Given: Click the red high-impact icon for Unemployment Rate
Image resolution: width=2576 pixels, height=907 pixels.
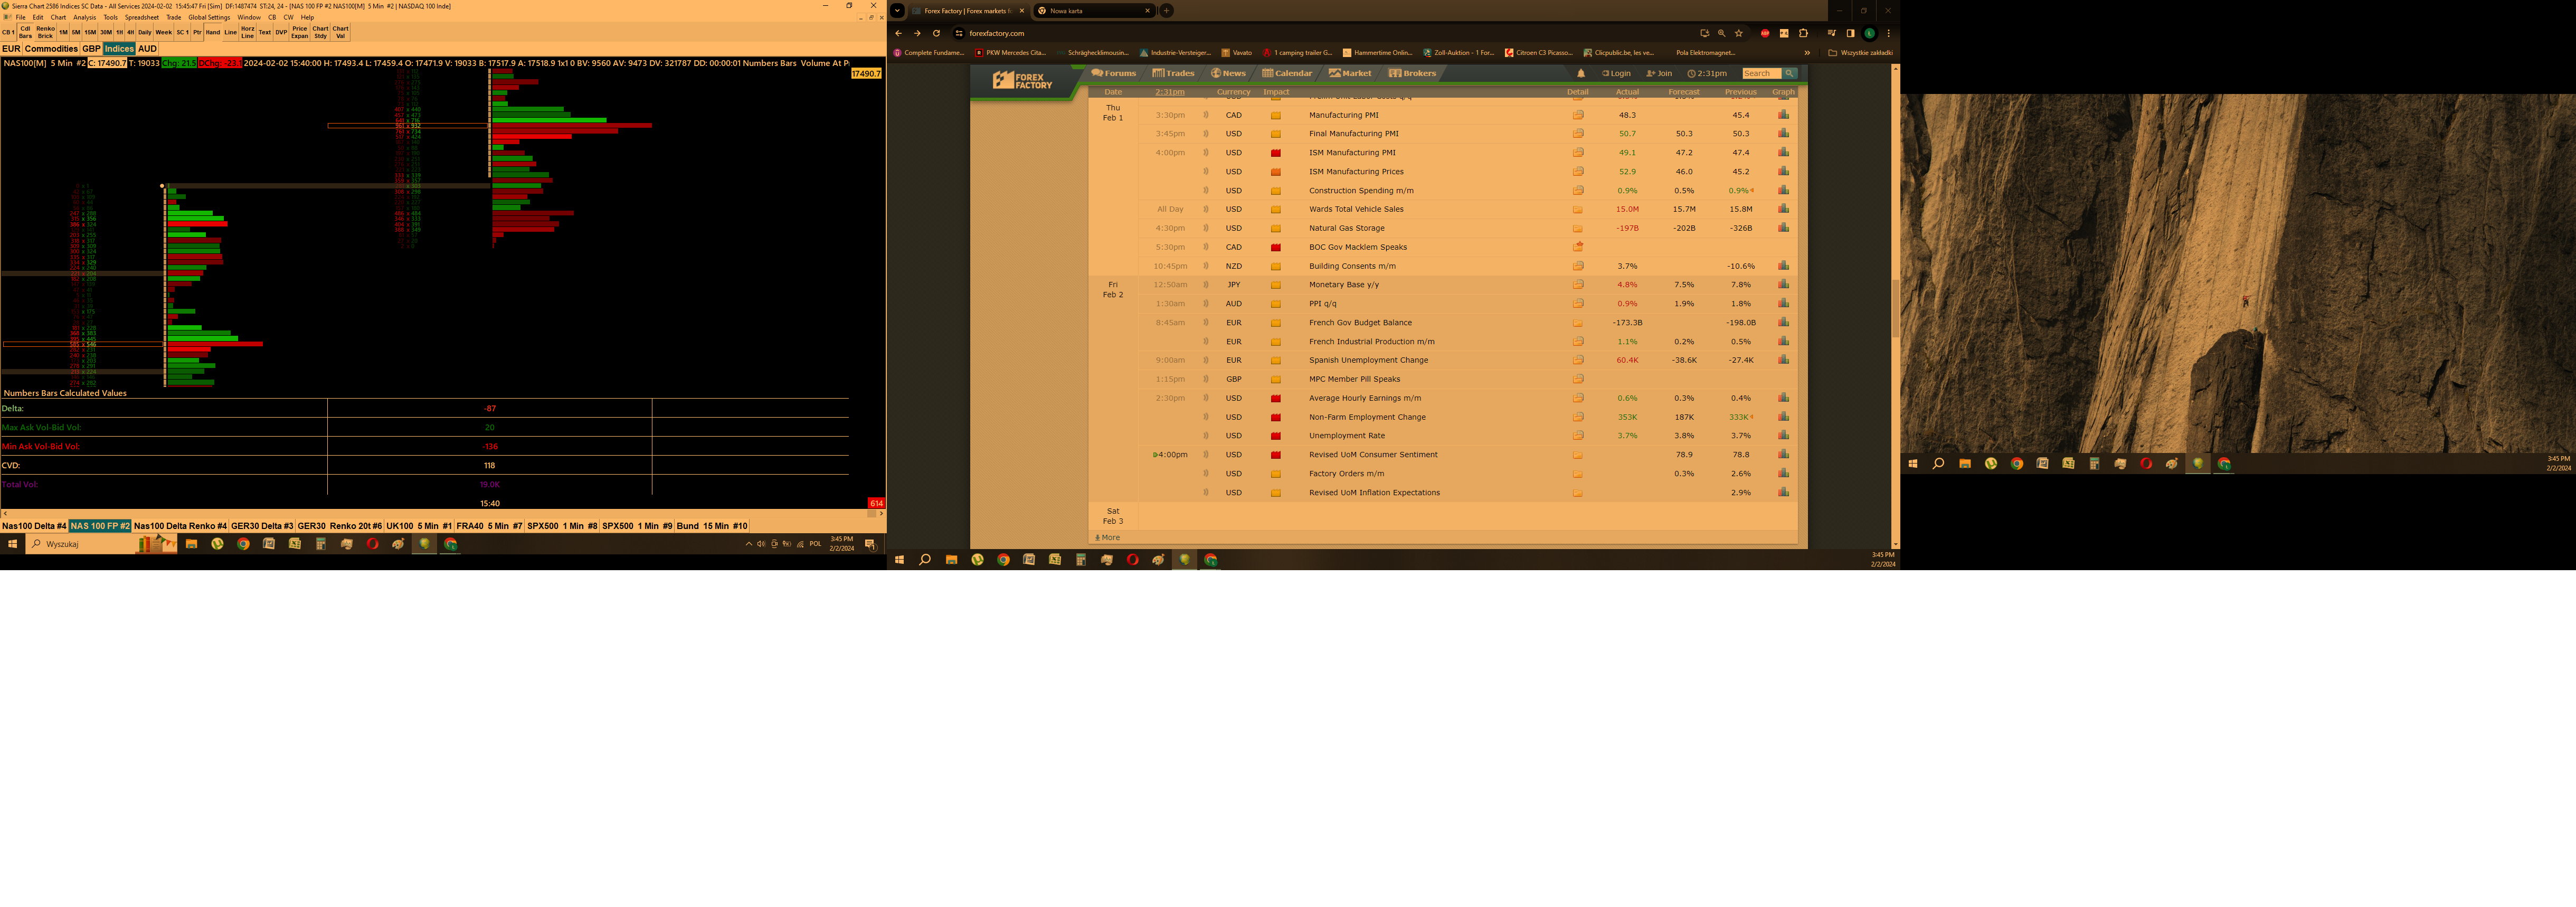Looking at the screenshot, I should pyautogui.click(x=1275, y=436).
